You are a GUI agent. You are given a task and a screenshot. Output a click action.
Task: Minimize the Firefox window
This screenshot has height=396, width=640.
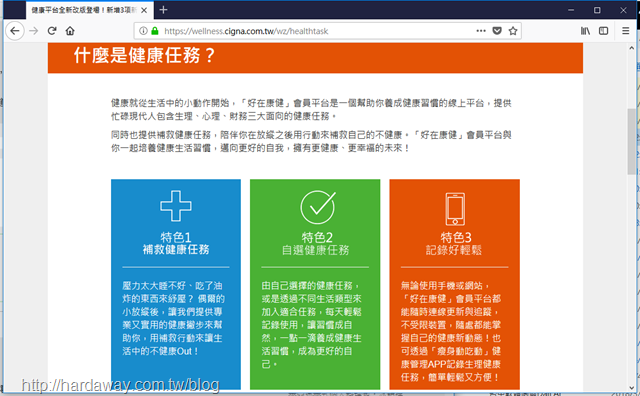571,10
